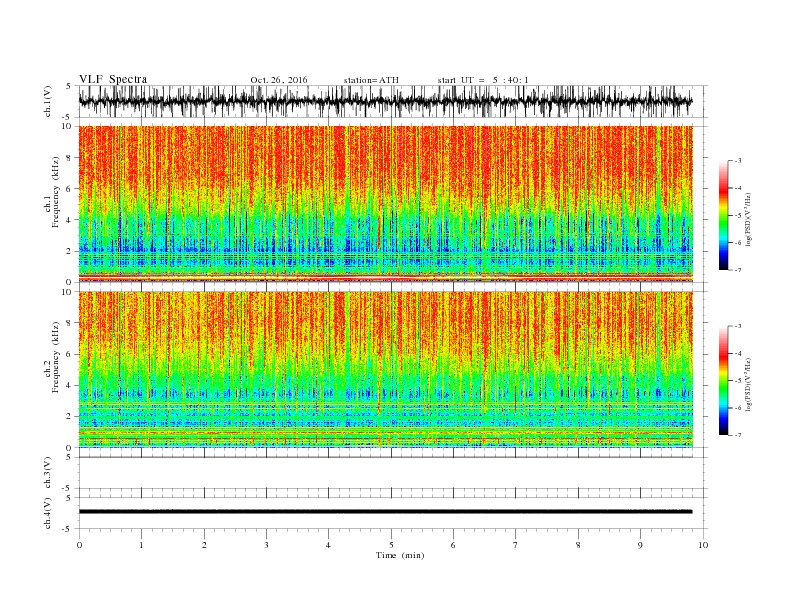
Task: Click the '-3' tick on ch.1 color bar
Action: (737, 161)
